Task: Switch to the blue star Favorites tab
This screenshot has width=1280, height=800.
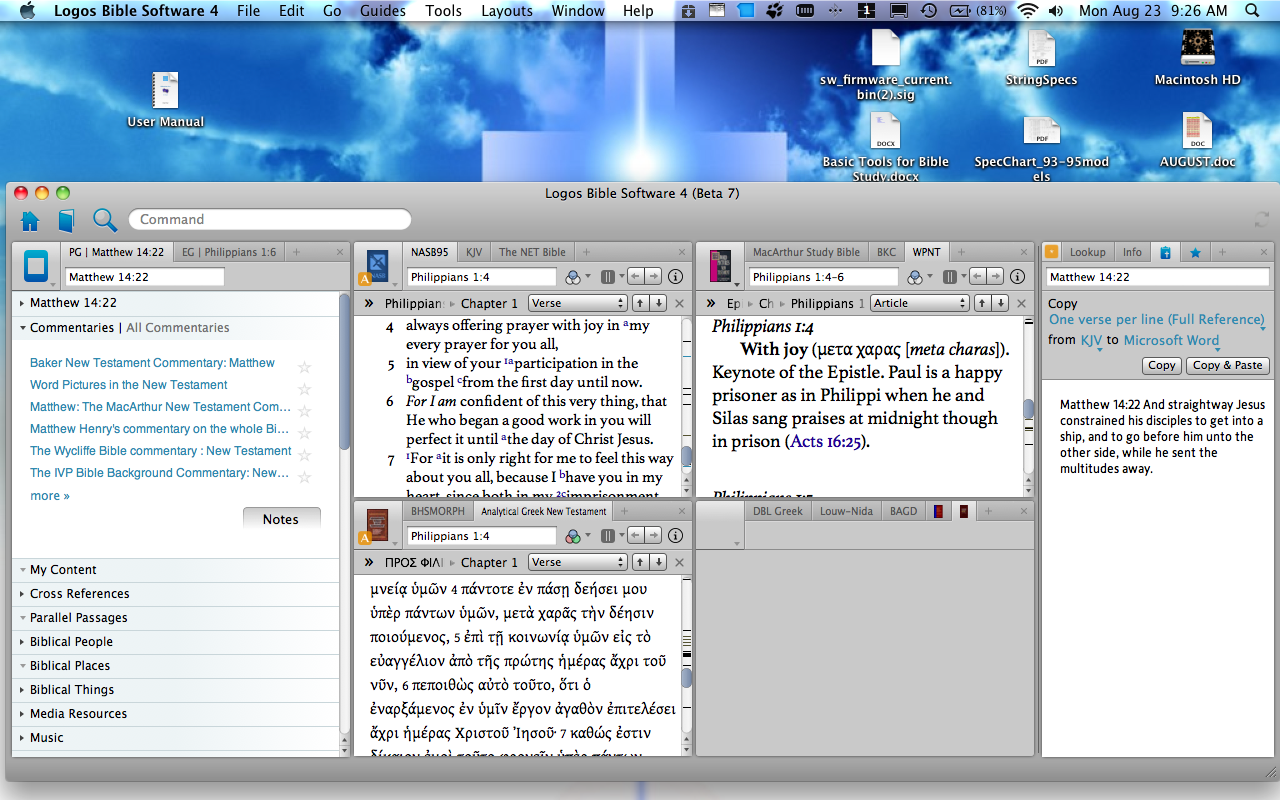Action: coord(1195,253)
